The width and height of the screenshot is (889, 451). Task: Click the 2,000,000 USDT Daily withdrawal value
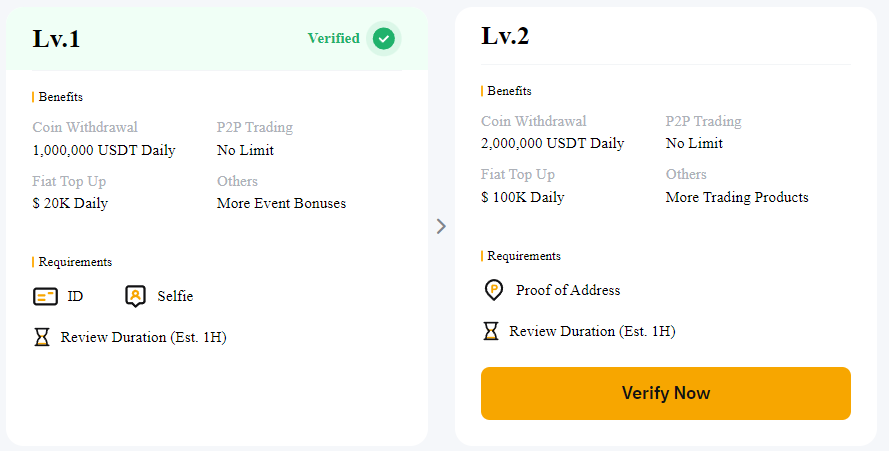[x=553, y=144]
